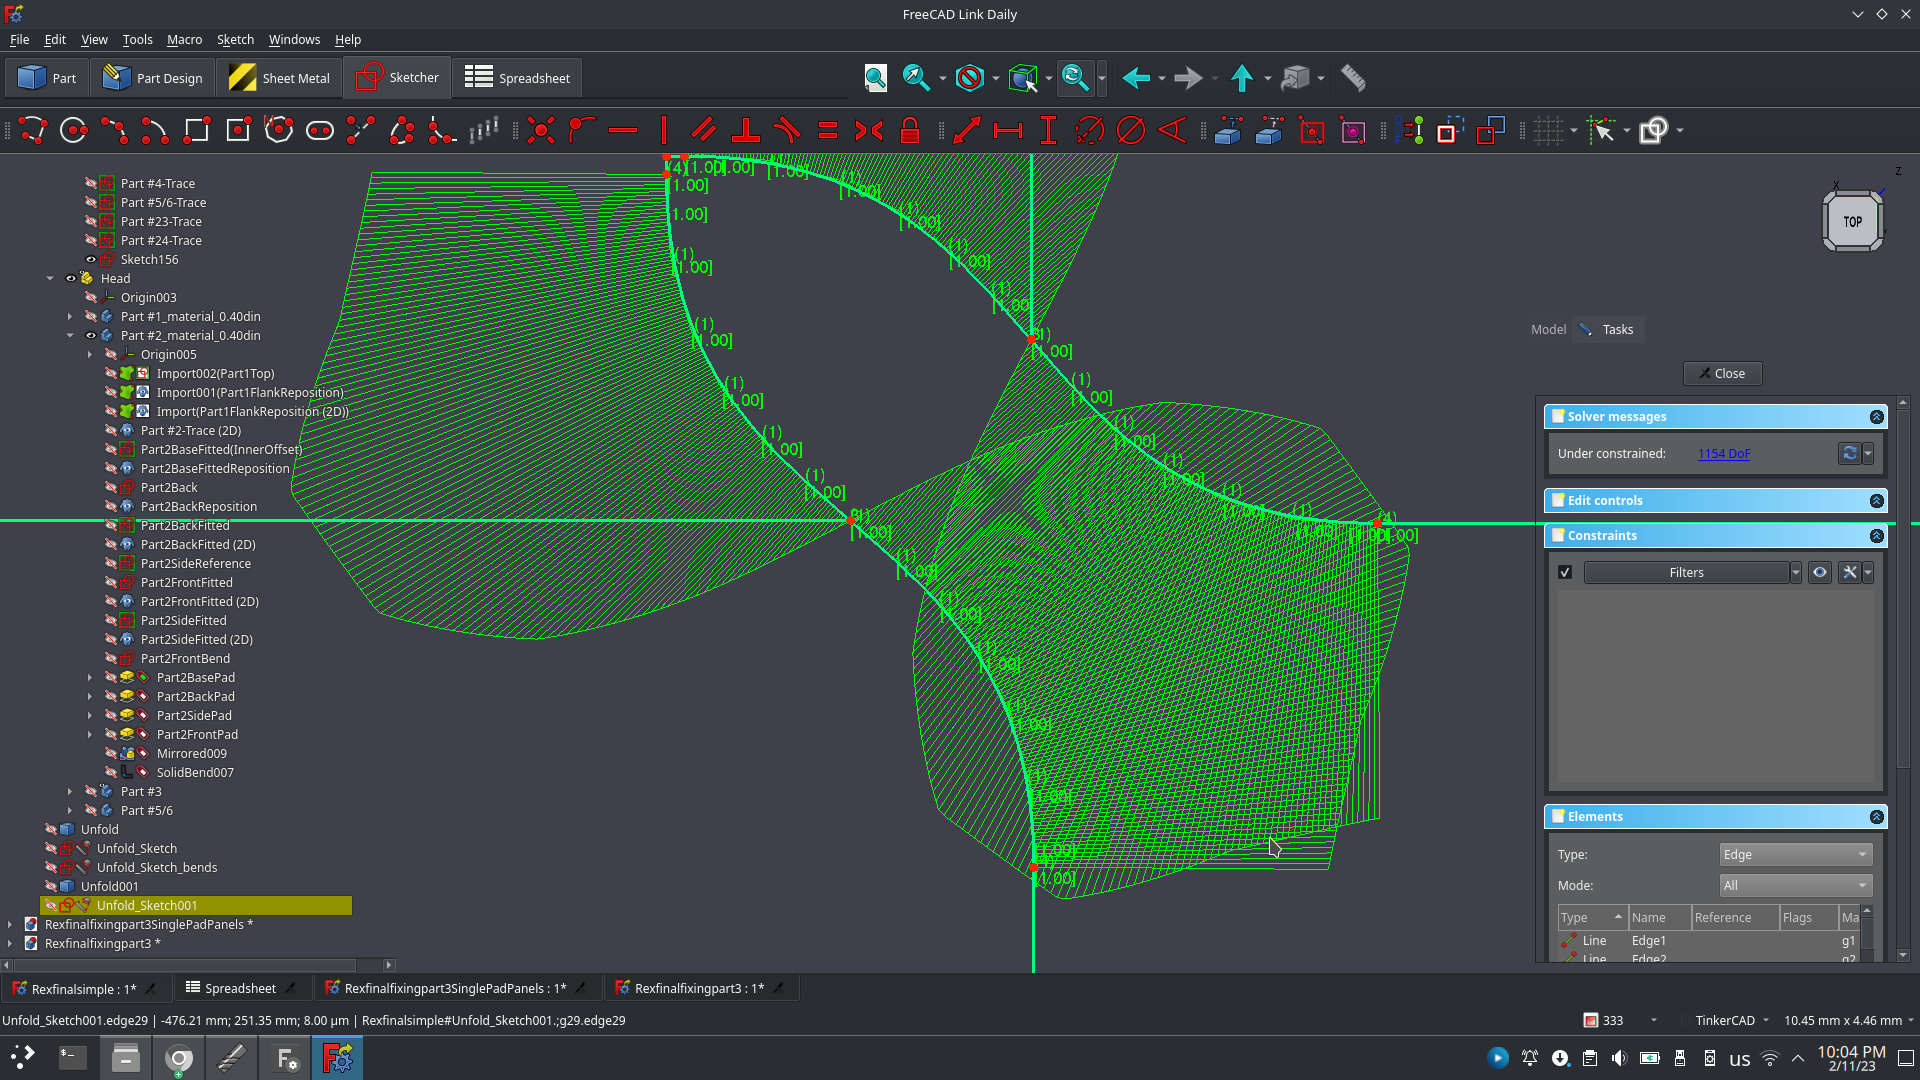Viewport: 1920px width, 1080px height.
Task: Expand Part #3 in the model tree
Action: coord(69,791)
